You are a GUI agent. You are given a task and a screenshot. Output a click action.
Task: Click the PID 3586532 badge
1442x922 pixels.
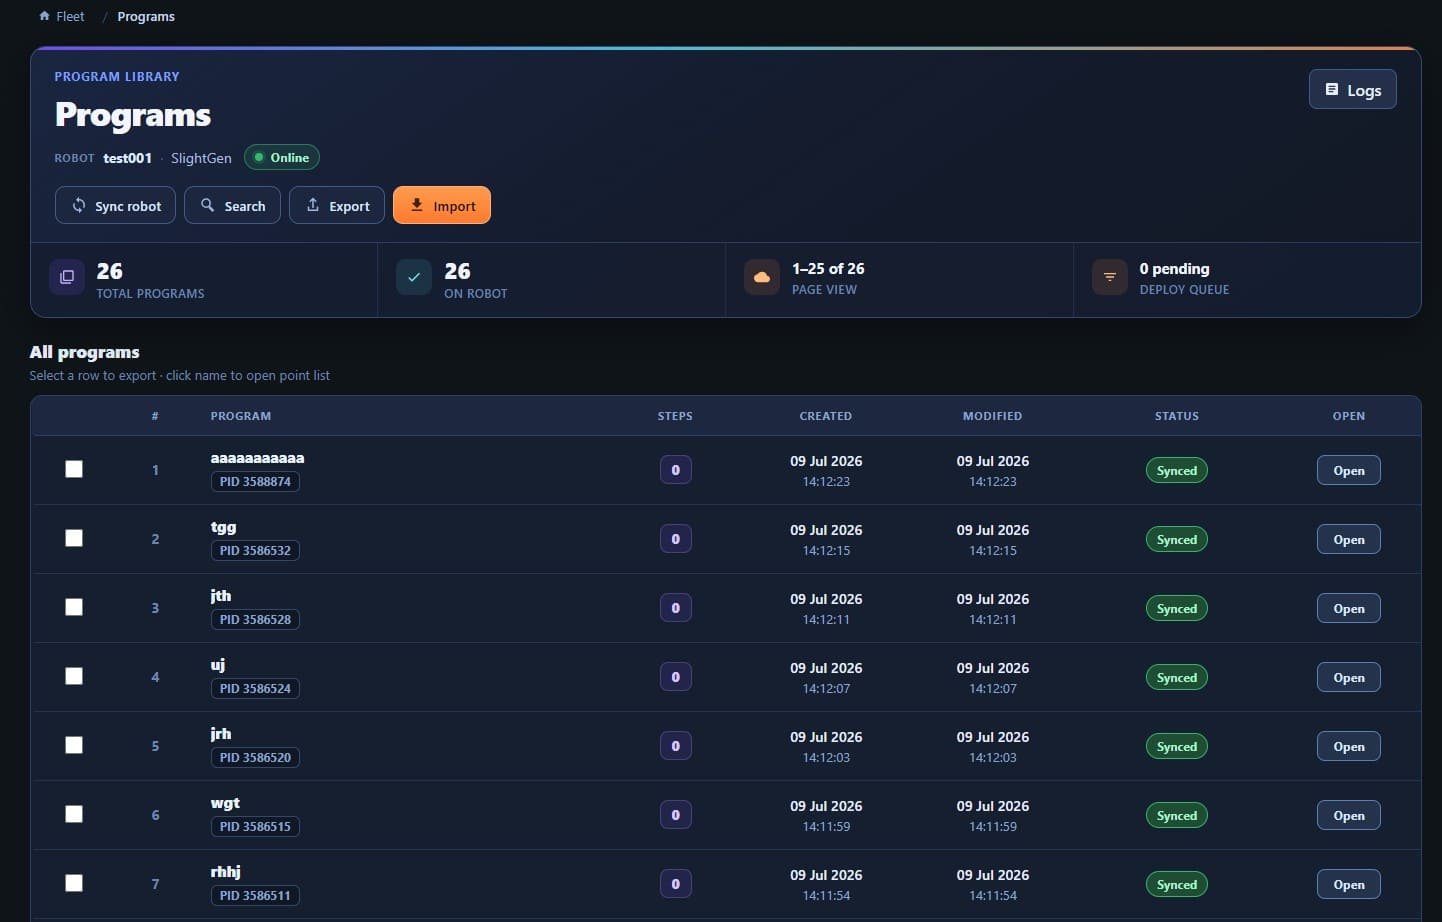(255, 550)
